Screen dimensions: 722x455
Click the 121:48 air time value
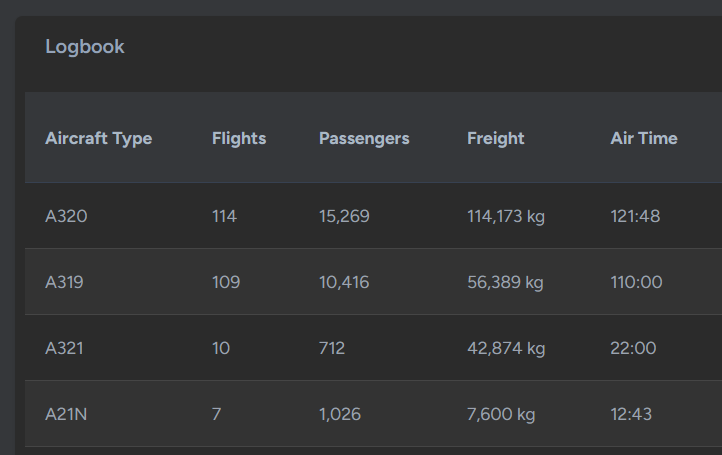pyautogui.click(x=635, y=216)
